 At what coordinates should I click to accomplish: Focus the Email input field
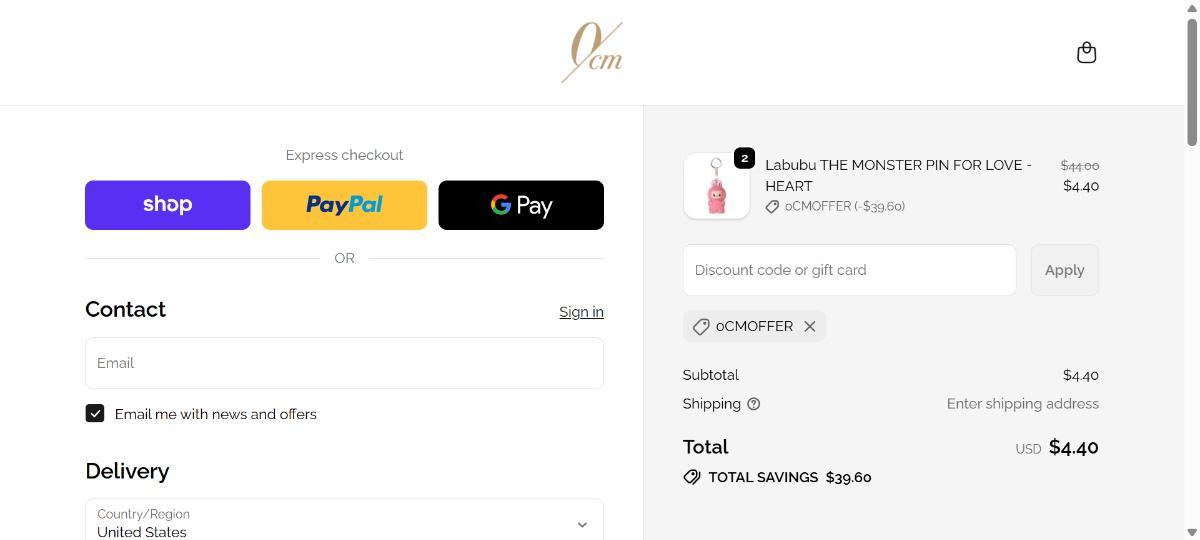(344, 363)
